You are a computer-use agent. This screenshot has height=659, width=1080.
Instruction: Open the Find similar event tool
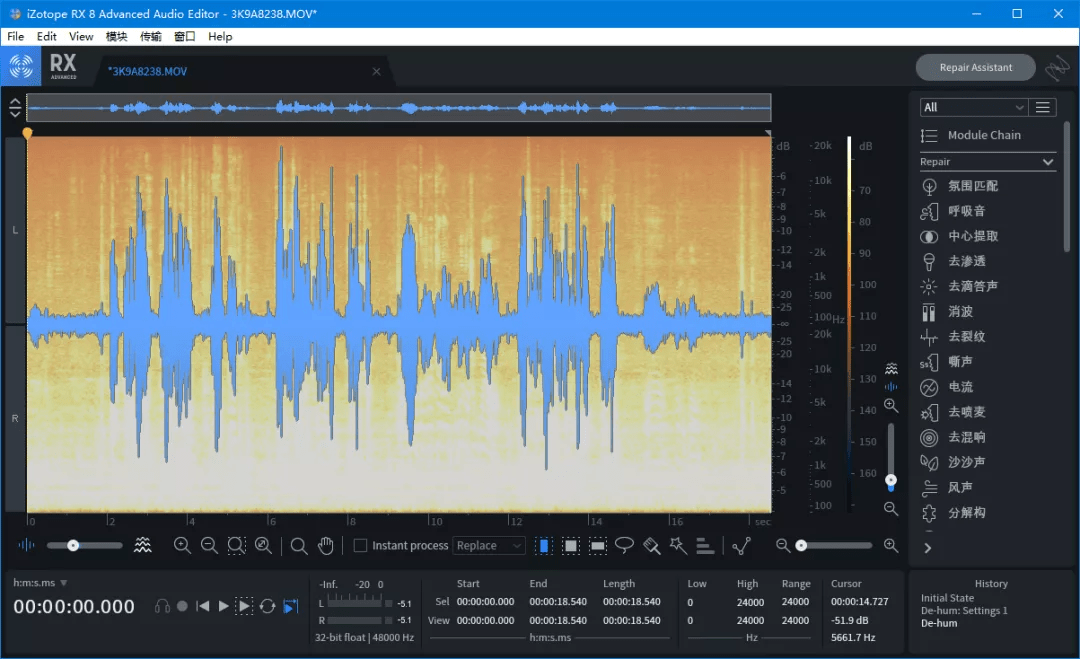pos(741,546)
